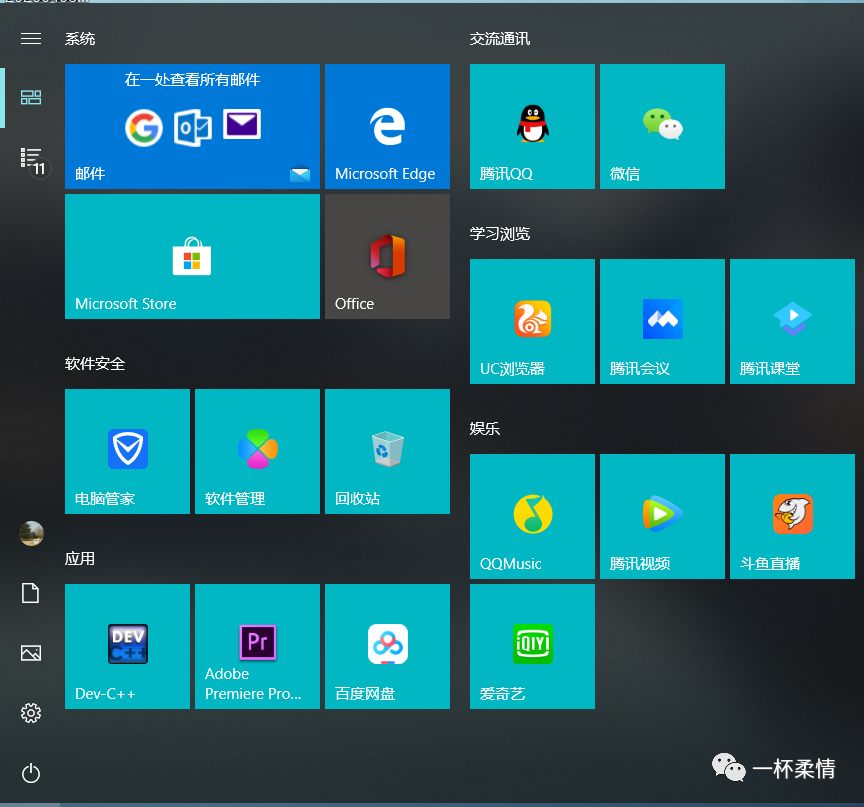Image resolution: width=864 pixels, height=807 pixels.
Task: Click the Google icon in the mail tile
Action: pyautogui.click(x=144, y=128)
